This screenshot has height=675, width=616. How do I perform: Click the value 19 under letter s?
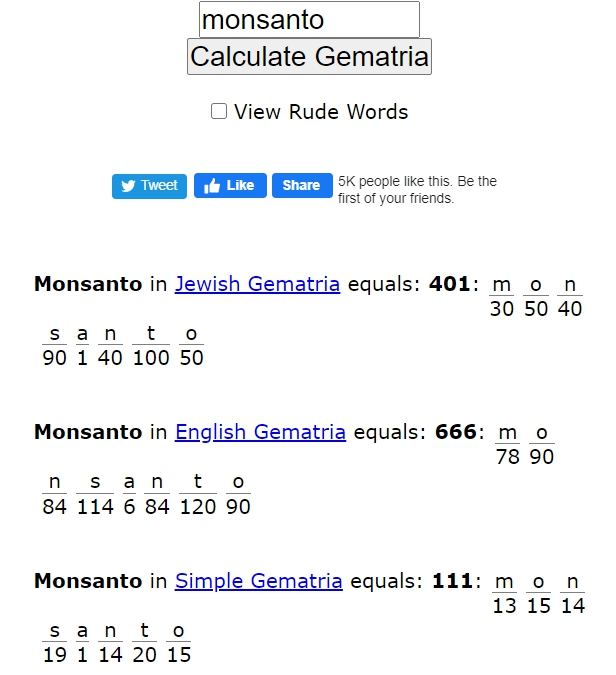[x=55, y=655]
